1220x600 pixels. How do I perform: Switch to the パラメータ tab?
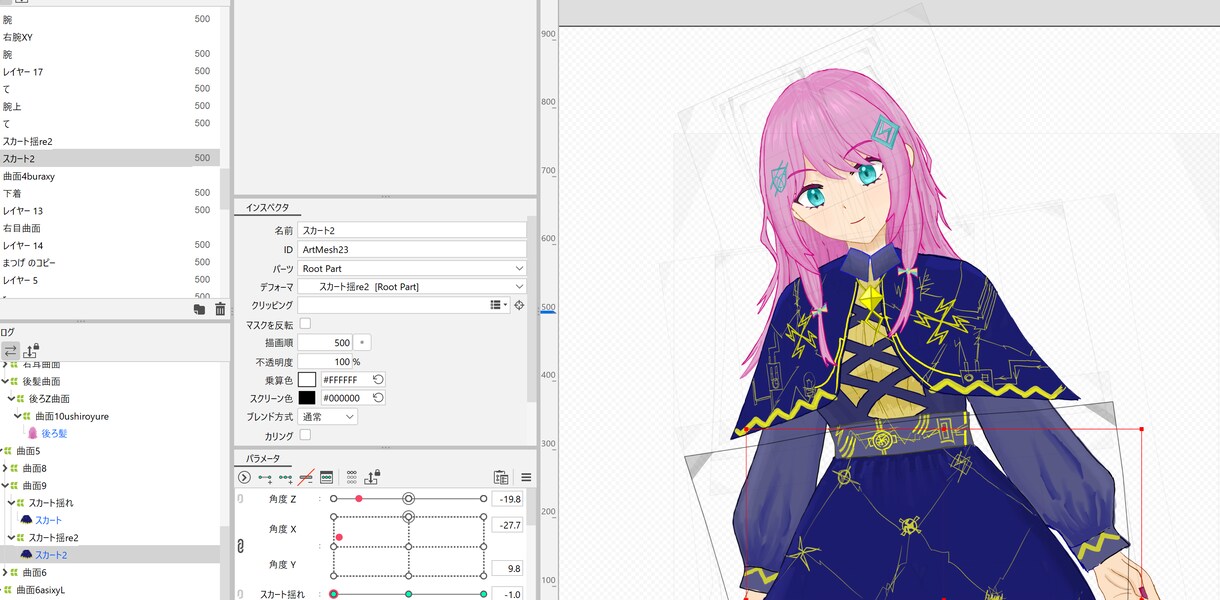(x=265, y=458)
